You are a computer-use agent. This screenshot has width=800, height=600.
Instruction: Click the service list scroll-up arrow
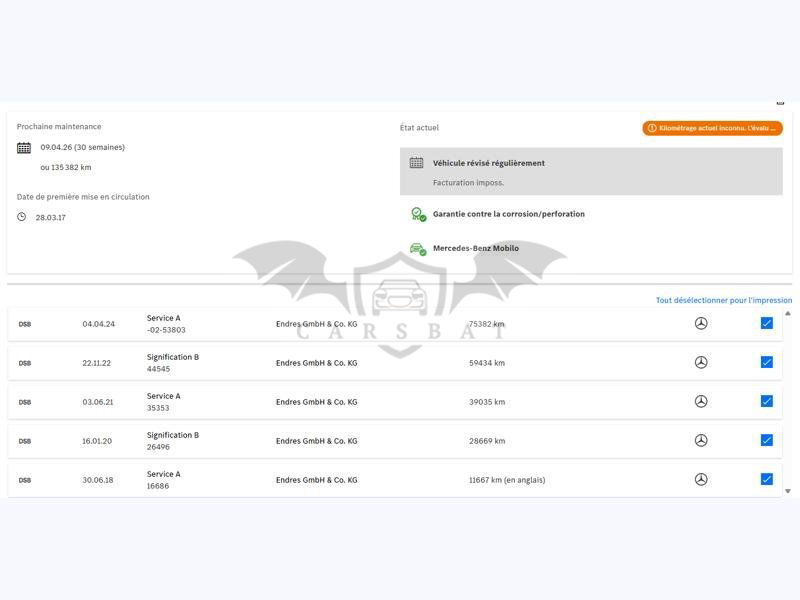tap(787, 313)
